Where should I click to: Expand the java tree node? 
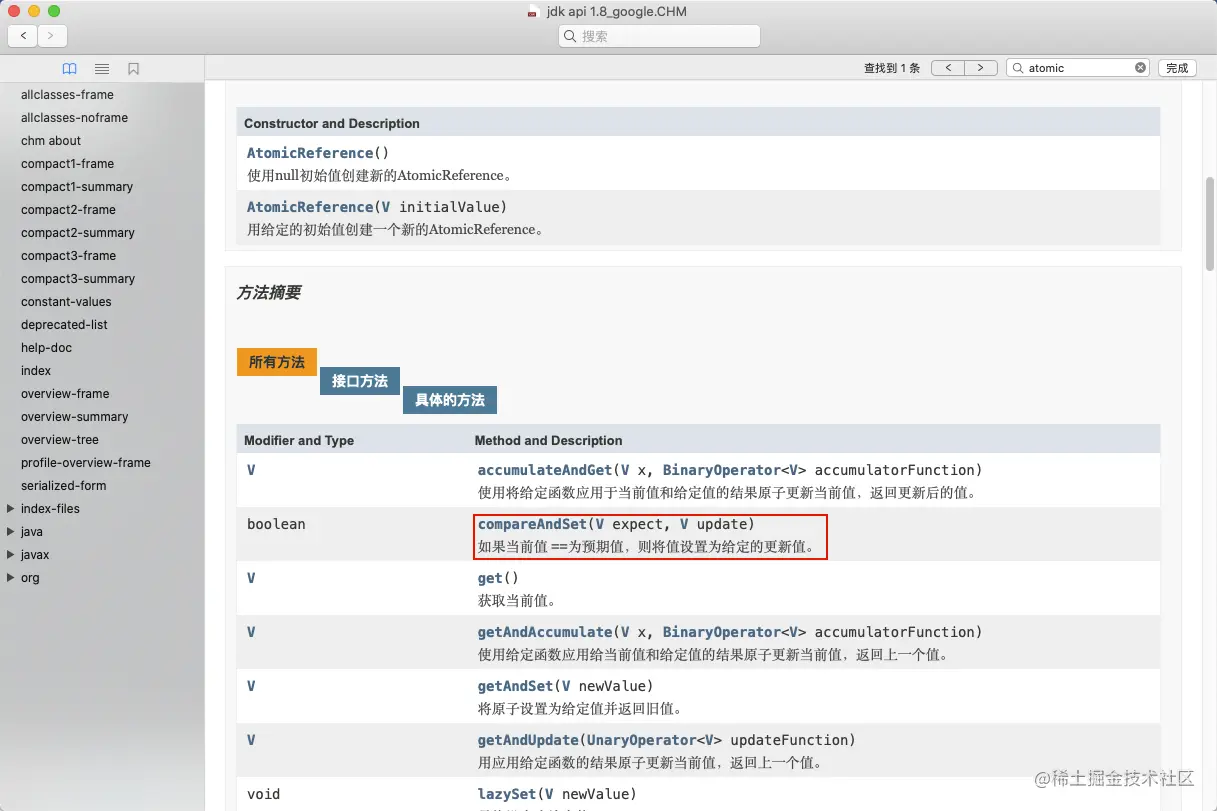(x=10, y=532)
